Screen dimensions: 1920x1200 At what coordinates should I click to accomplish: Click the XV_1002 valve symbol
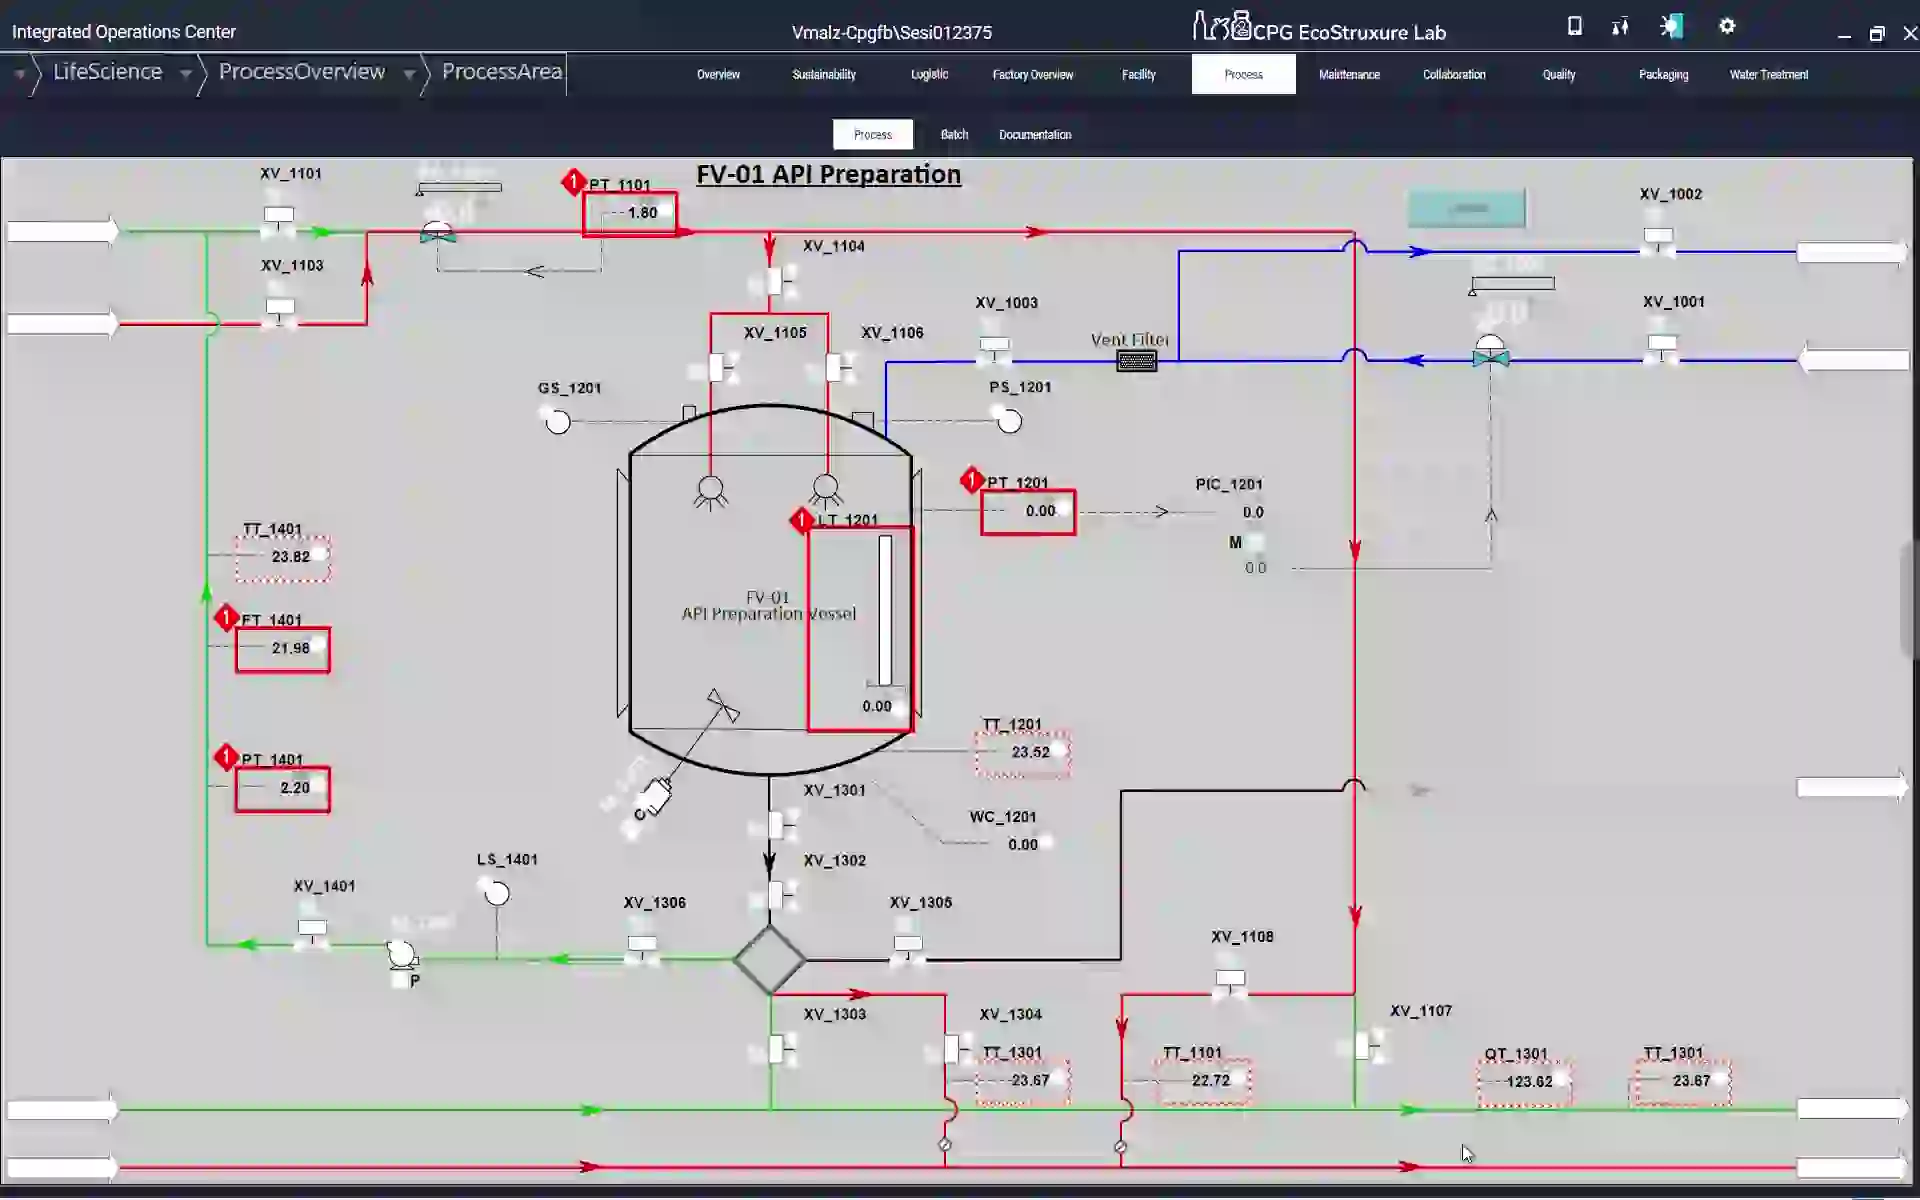(x=1658, y=243)
